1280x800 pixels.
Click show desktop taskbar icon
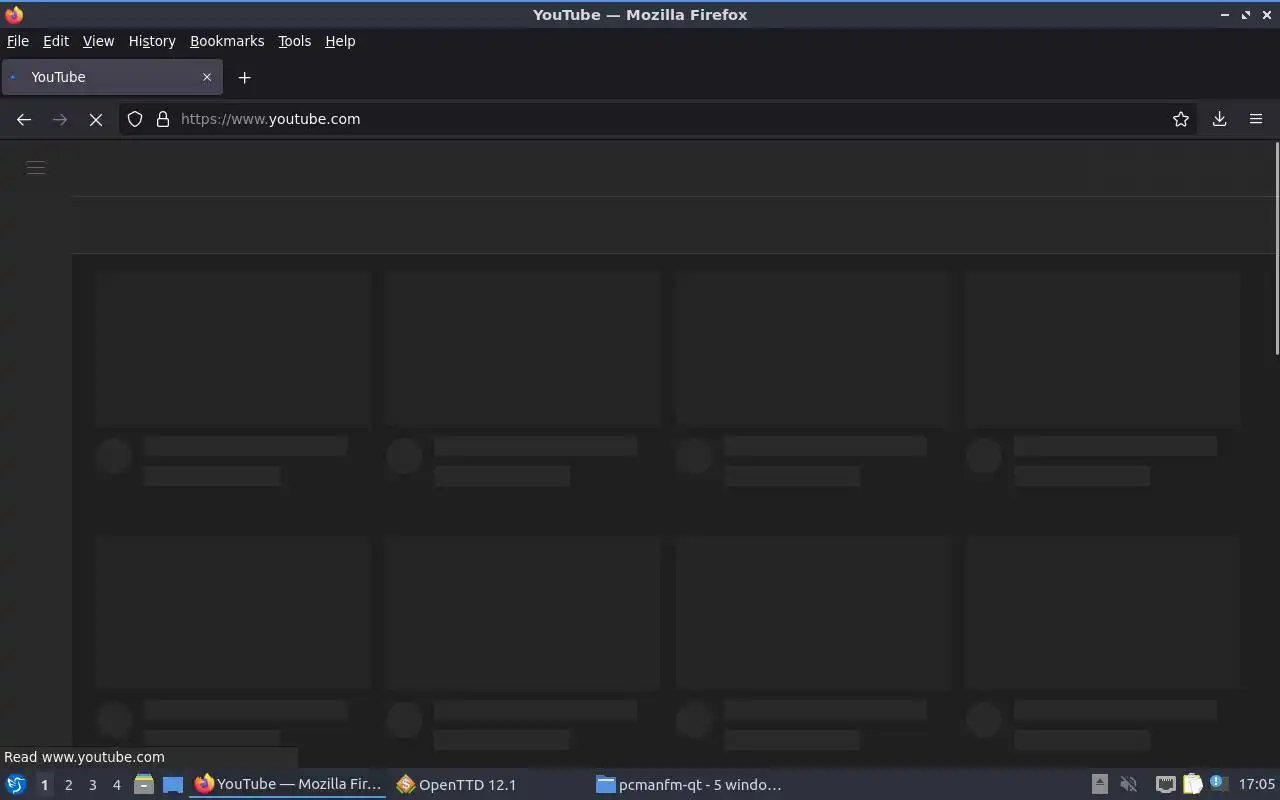173,785
